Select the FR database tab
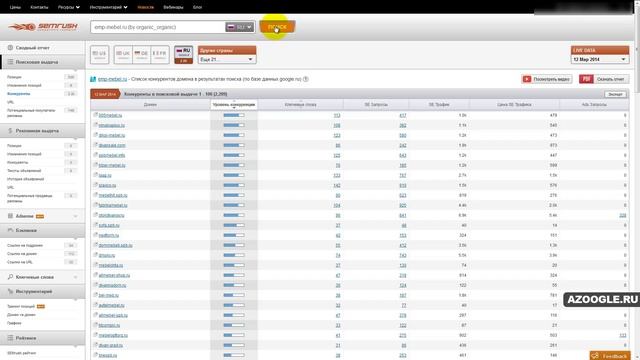Viewport: 640px width, 360px height. 160,55
